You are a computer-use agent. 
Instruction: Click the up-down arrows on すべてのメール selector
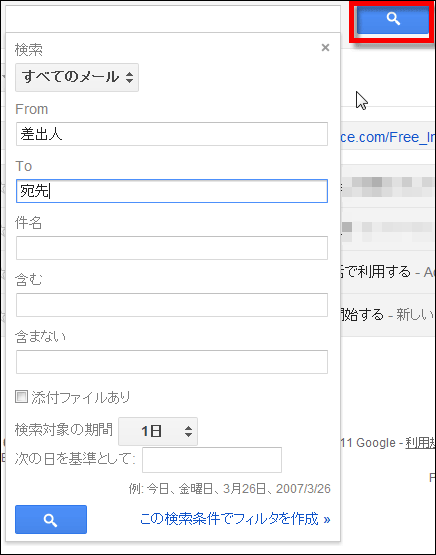pos(130,77)
